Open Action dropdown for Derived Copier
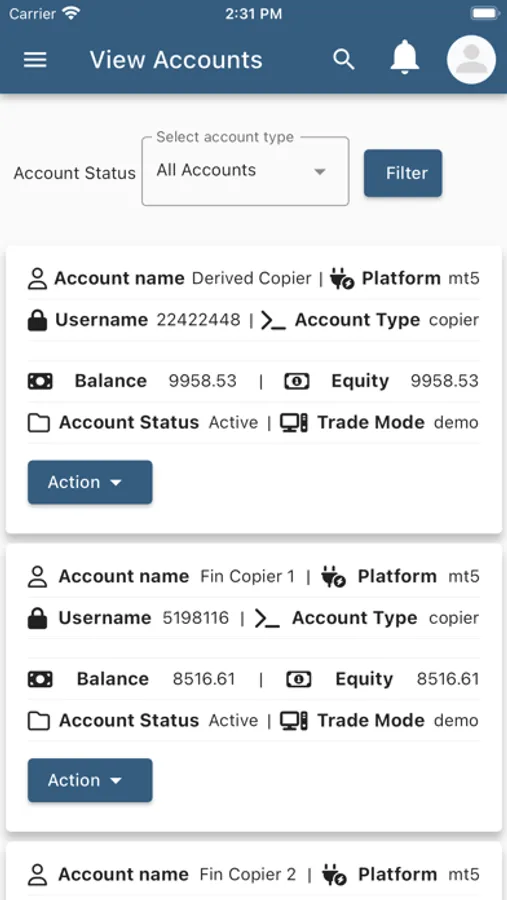Screen dimensions: 507x900 [90, 482]
